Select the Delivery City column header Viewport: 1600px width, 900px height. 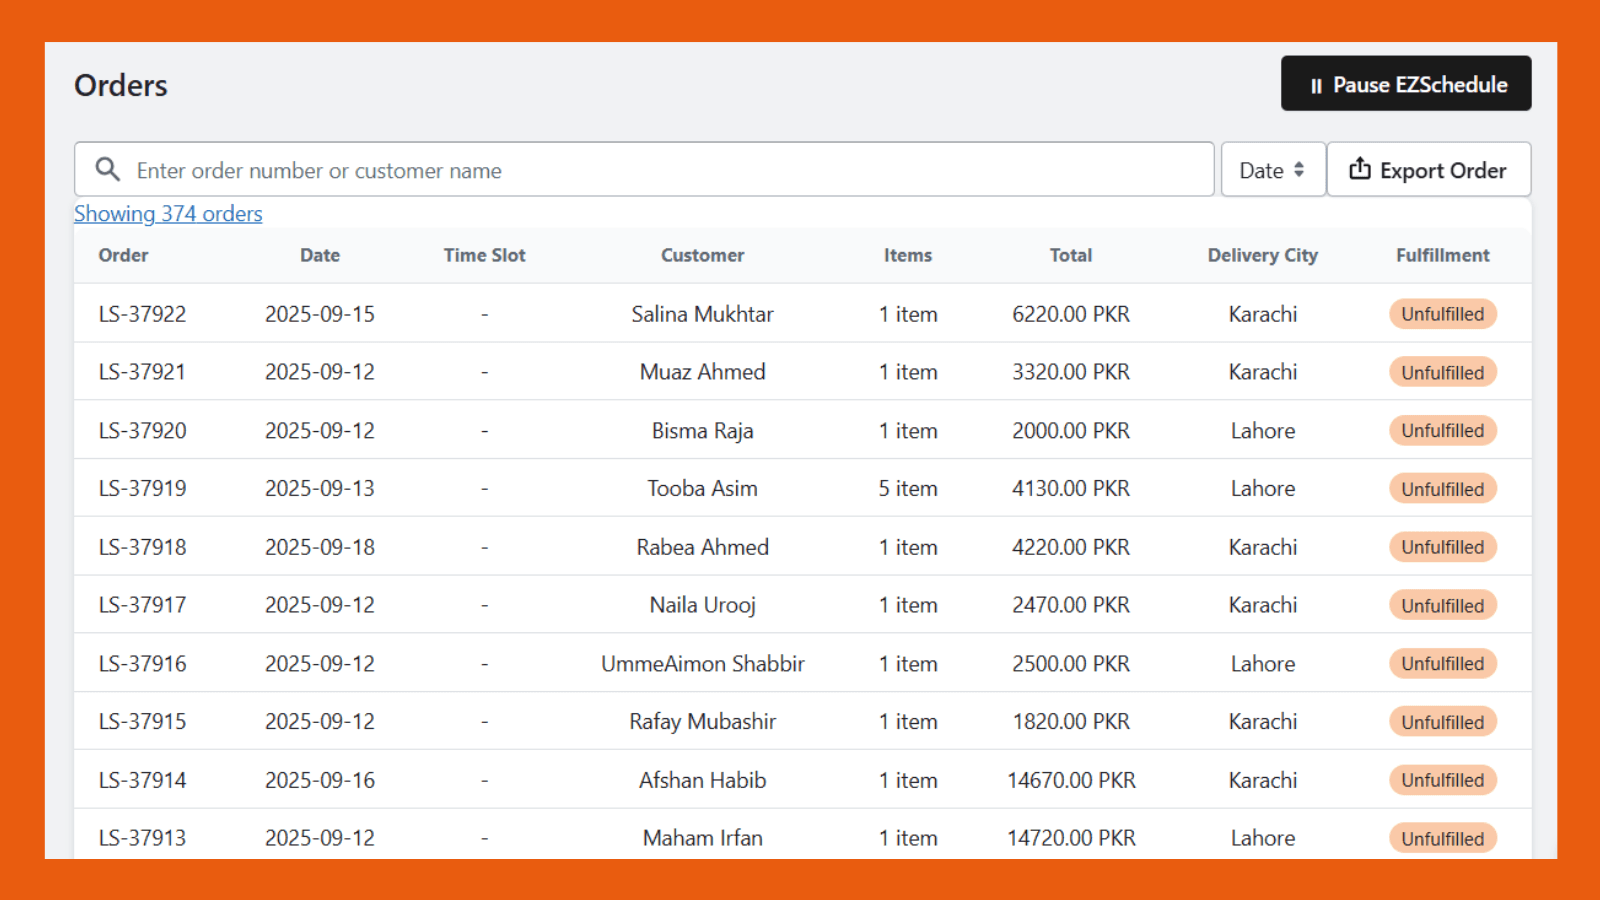click(1262, 255)
